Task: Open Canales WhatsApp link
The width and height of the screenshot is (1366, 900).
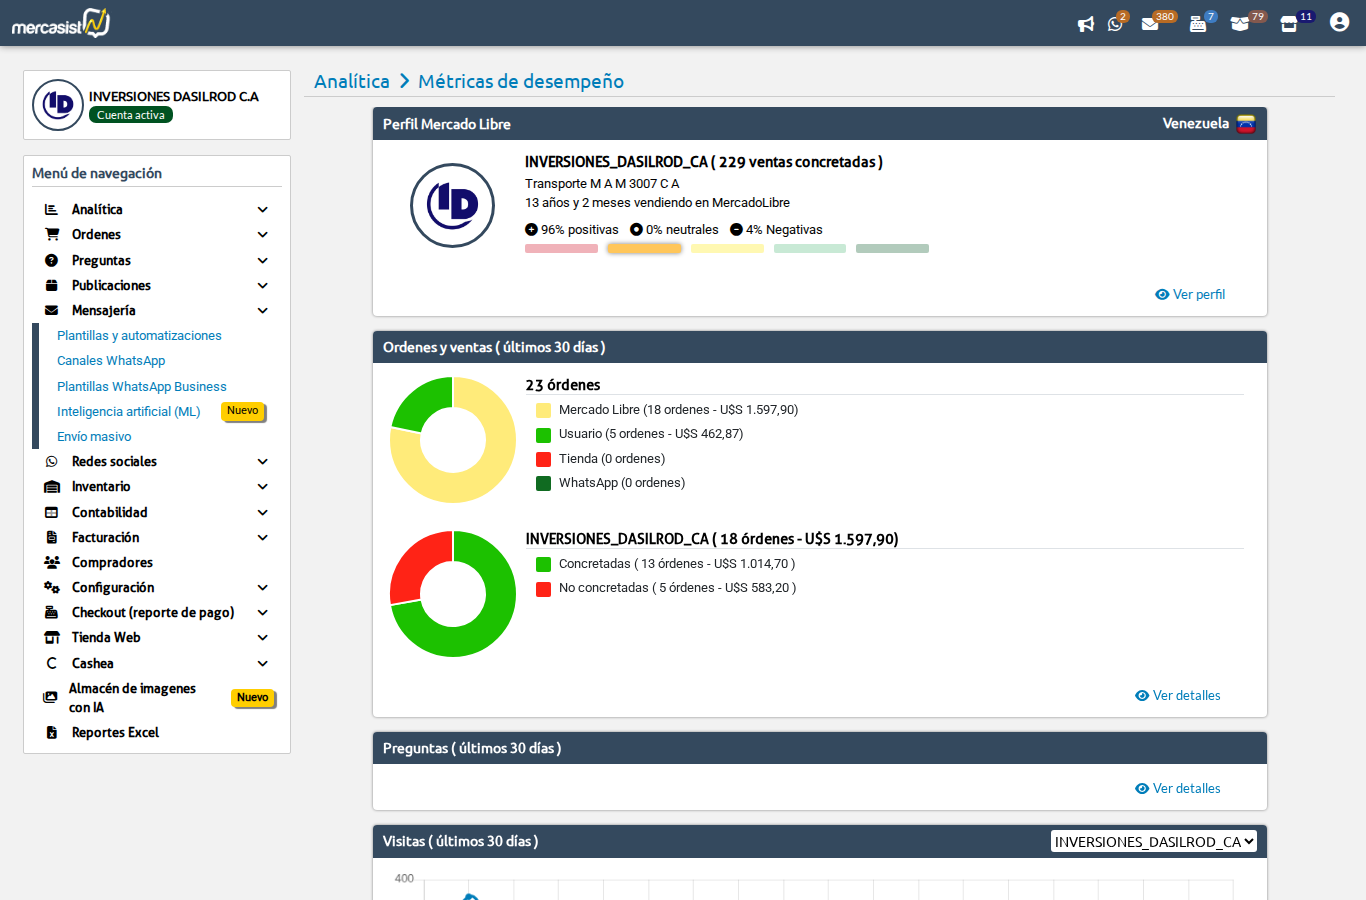Action: coord(111,360)
